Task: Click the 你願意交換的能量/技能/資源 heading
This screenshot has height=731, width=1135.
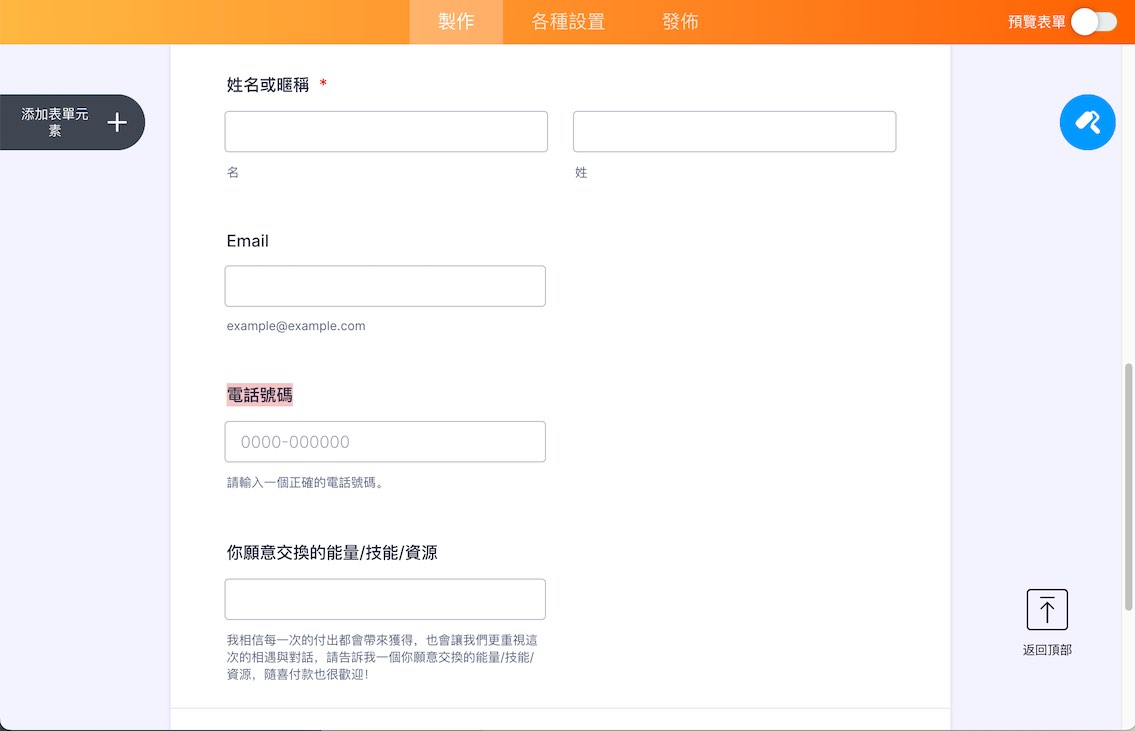Action: pyautogui.click(x=332, y=553)
